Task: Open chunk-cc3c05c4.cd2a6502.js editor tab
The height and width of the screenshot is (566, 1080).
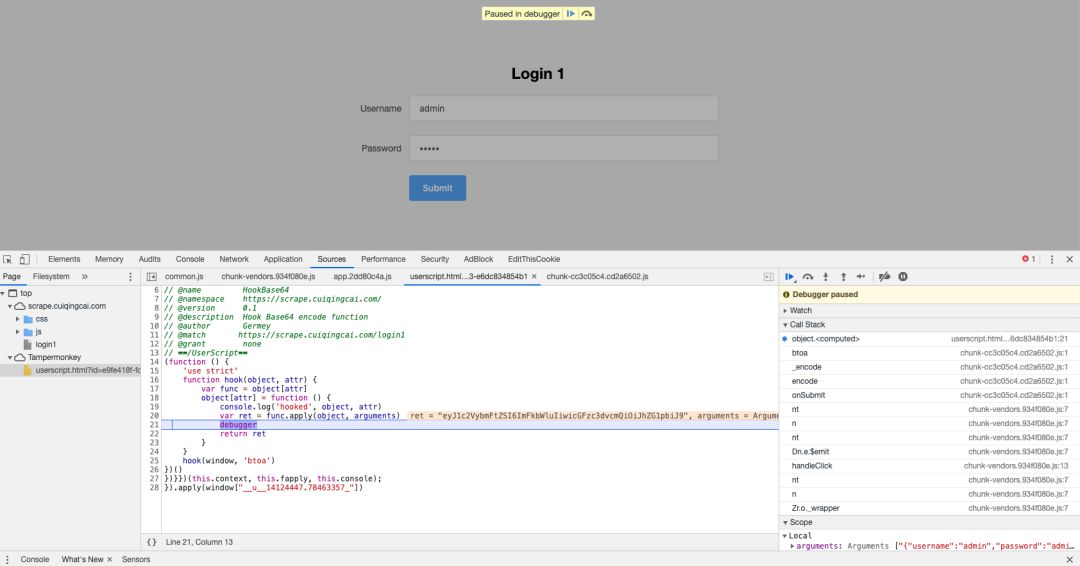Action: point(597,277)
